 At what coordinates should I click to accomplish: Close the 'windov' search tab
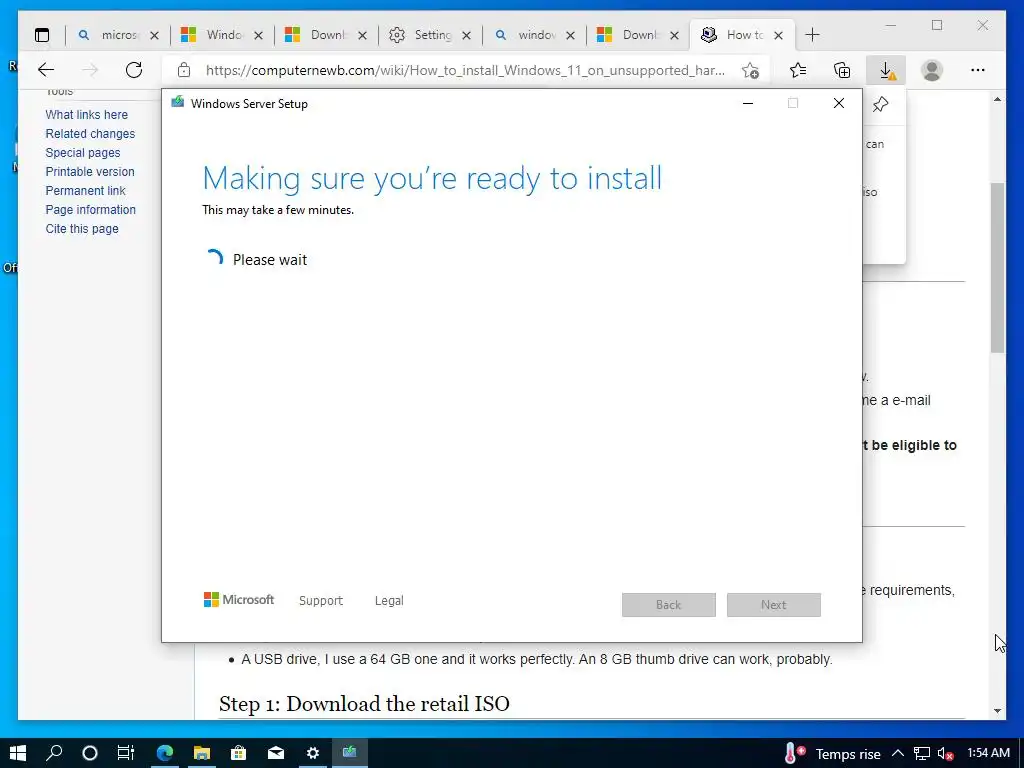point(570,35)
